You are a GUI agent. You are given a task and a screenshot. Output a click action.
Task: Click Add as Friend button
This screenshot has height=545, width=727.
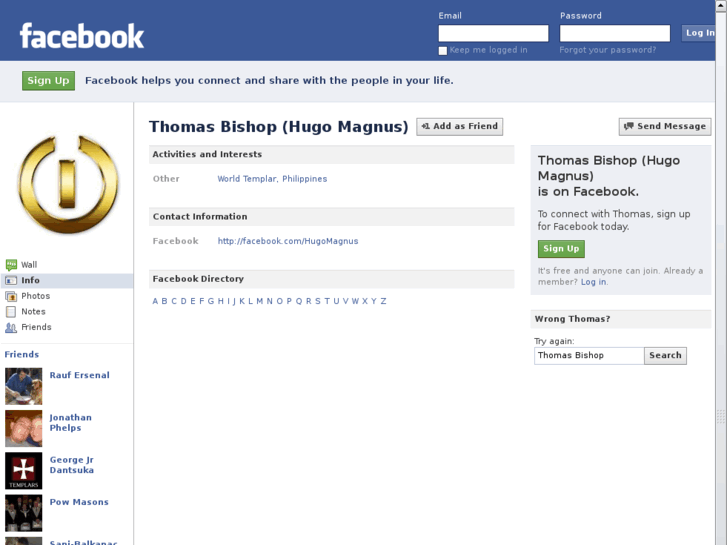click(x=459, y=126)
